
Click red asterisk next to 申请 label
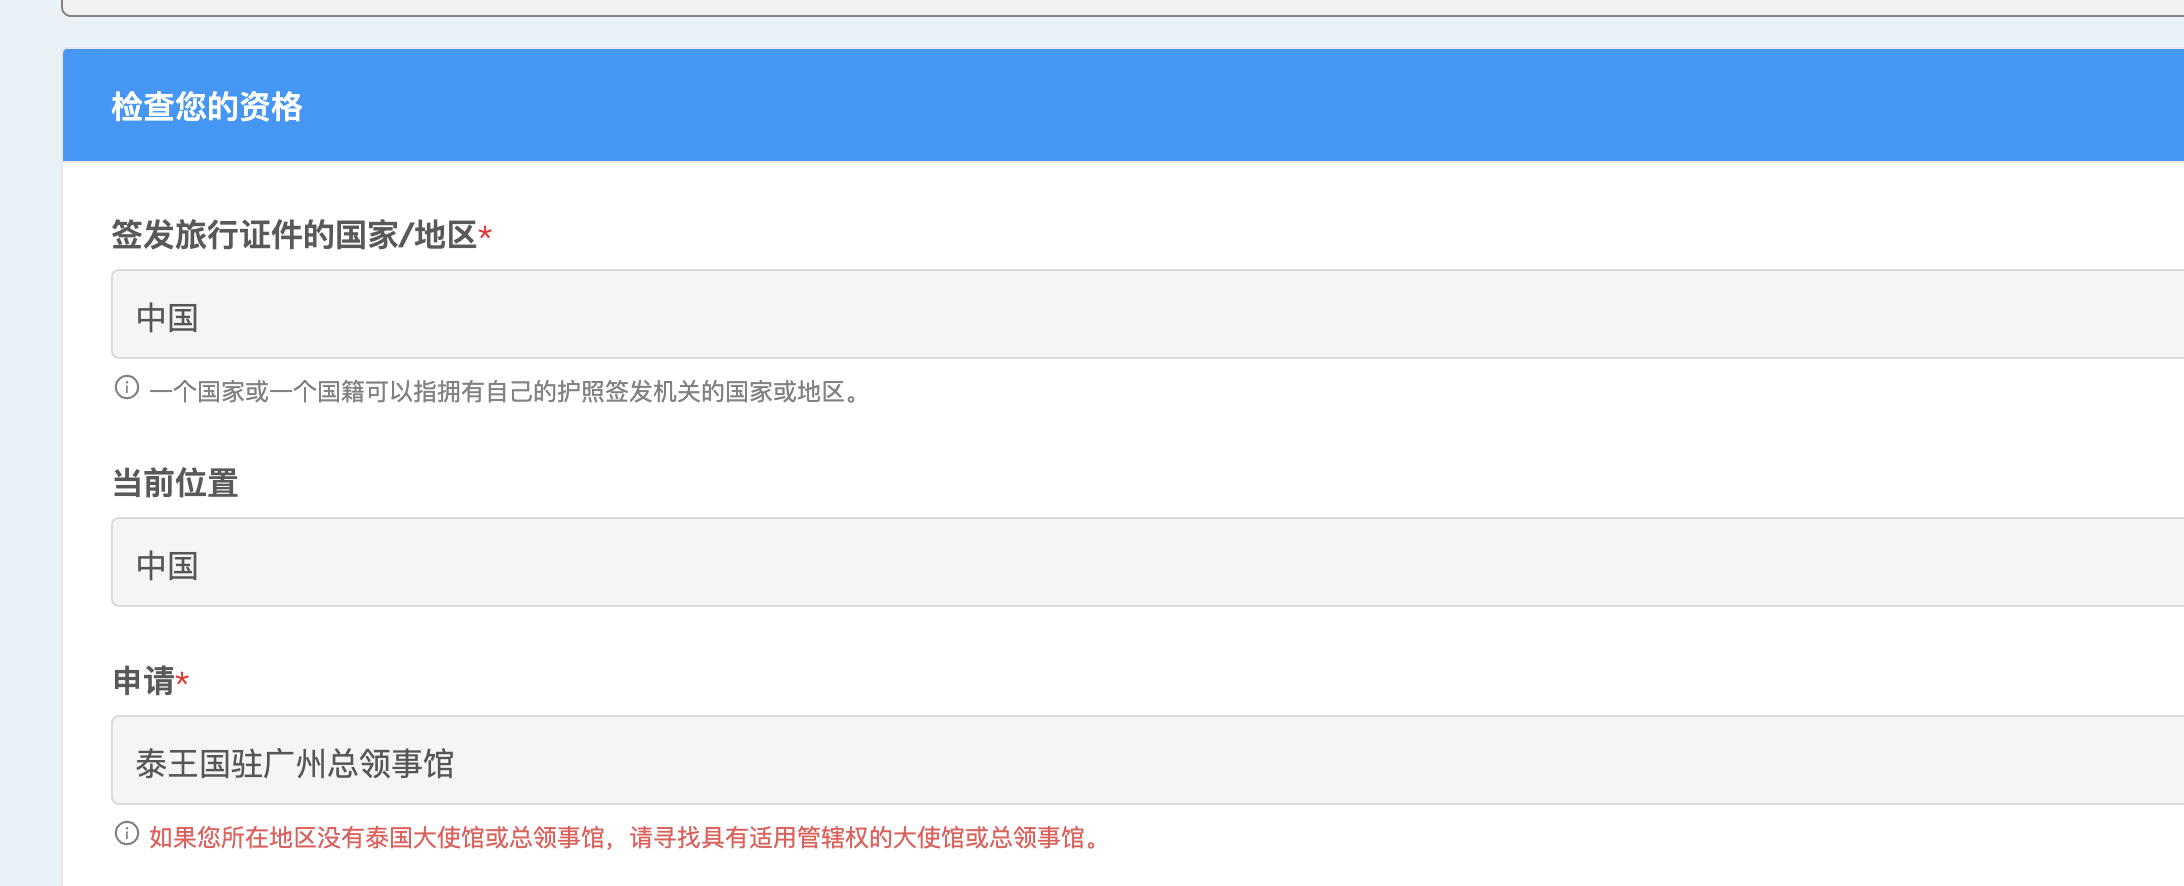pos(182,681)
